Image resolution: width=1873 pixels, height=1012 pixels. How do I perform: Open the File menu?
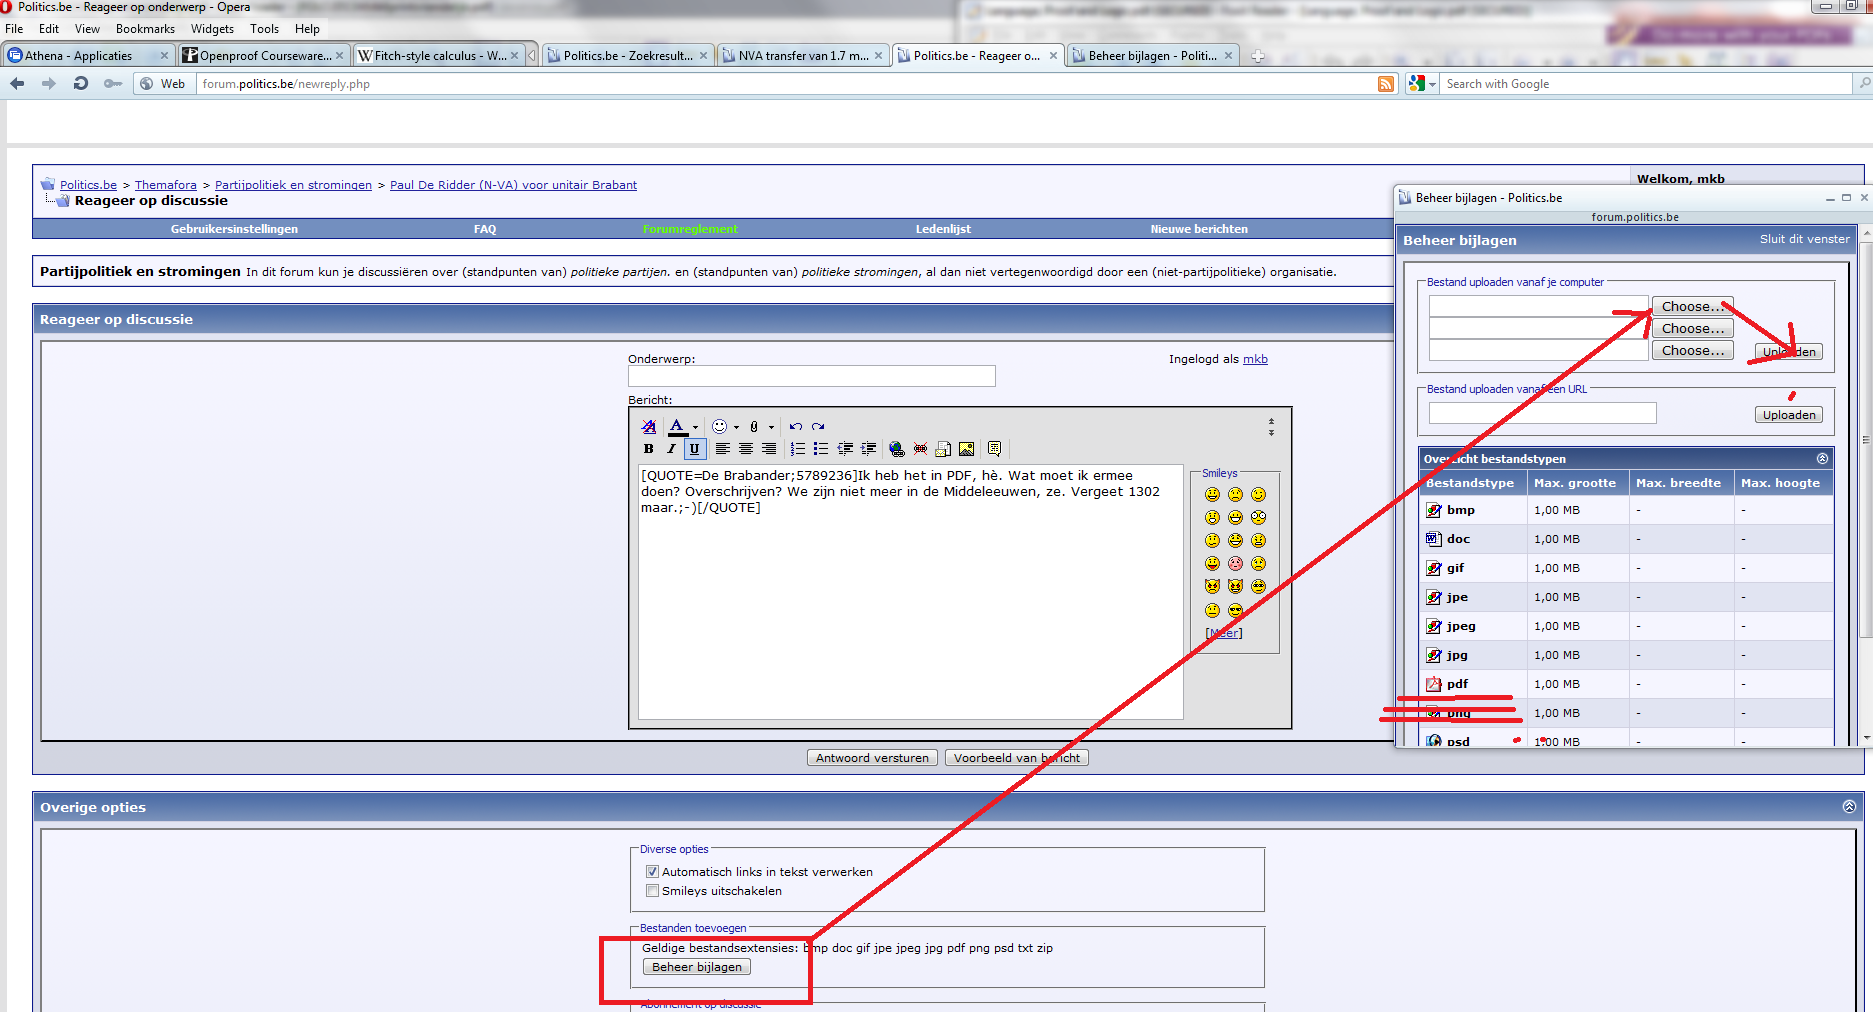(14, 29)
